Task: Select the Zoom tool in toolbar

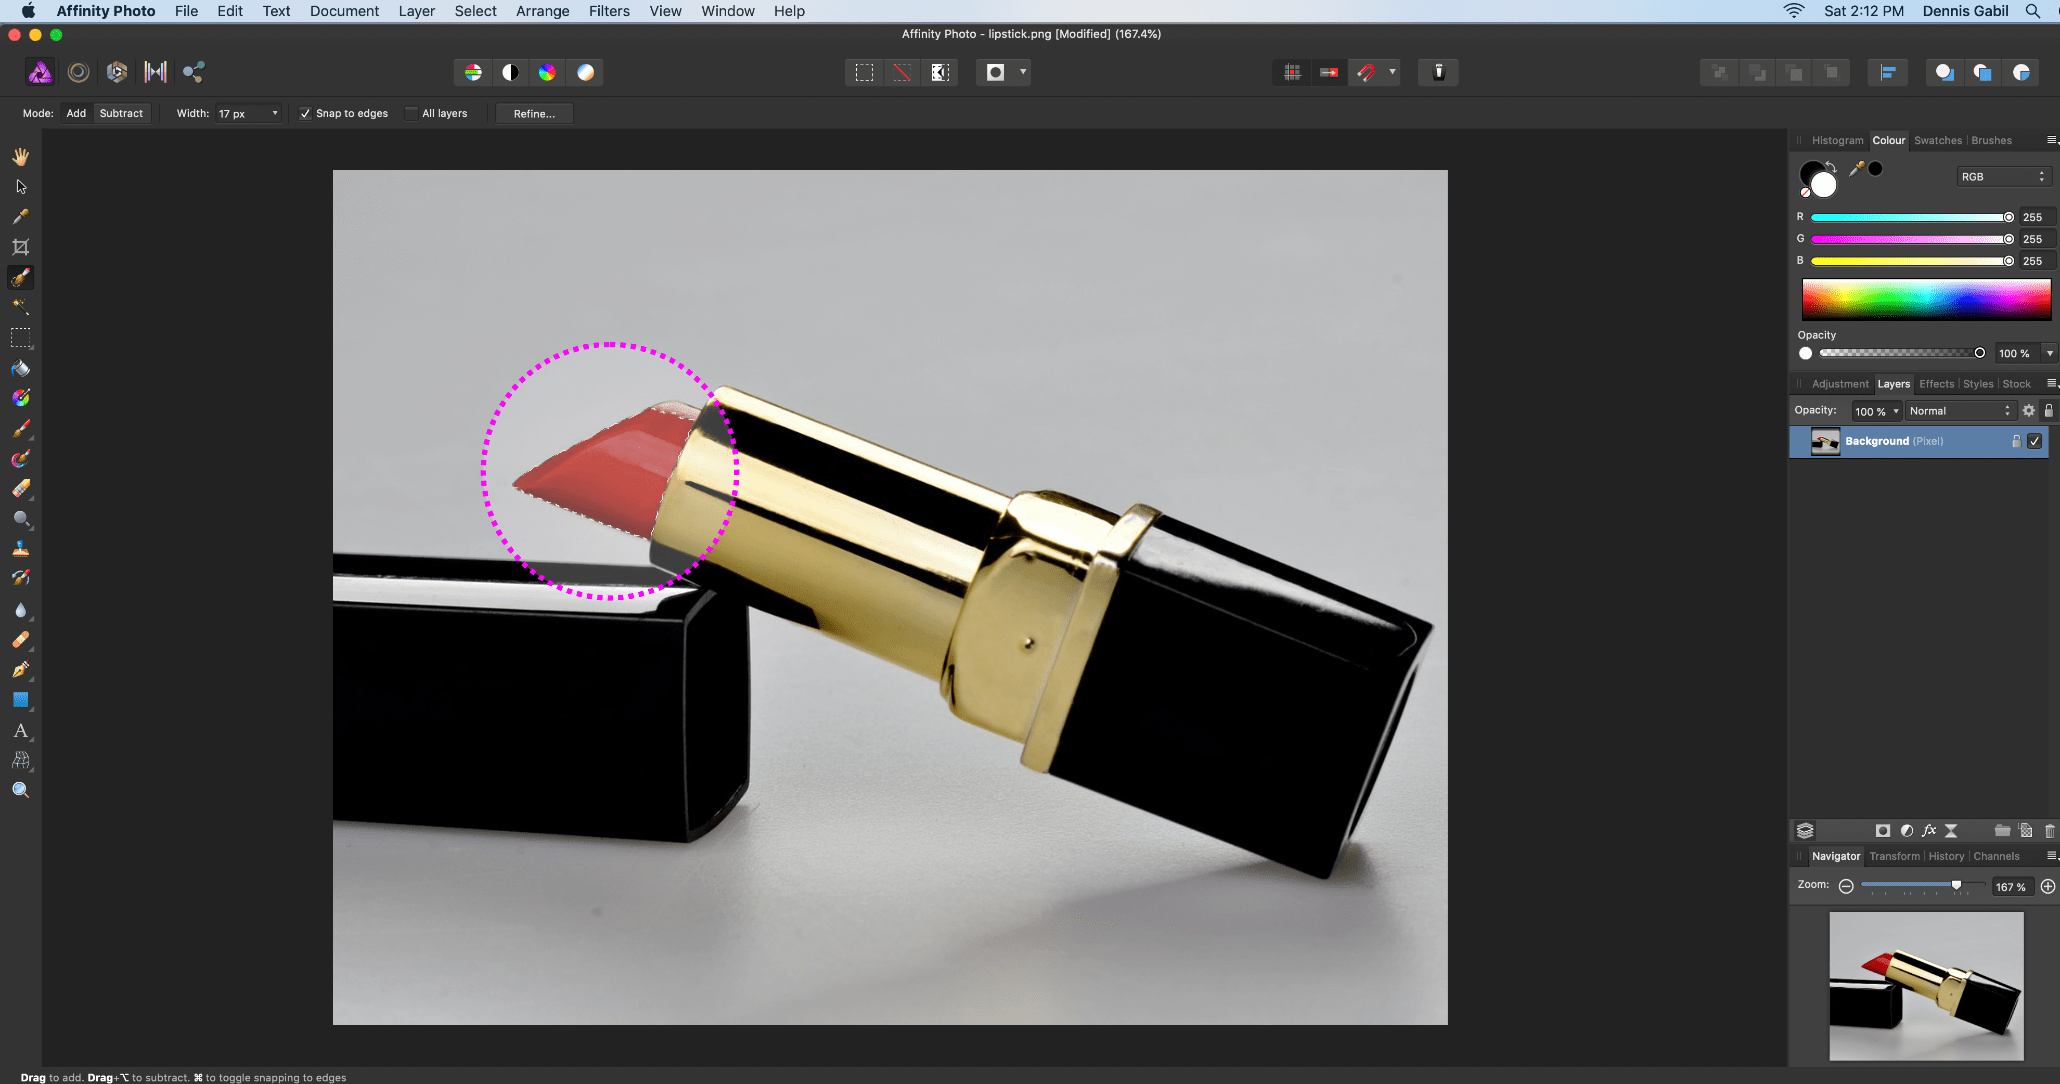Action: [20, 790]
